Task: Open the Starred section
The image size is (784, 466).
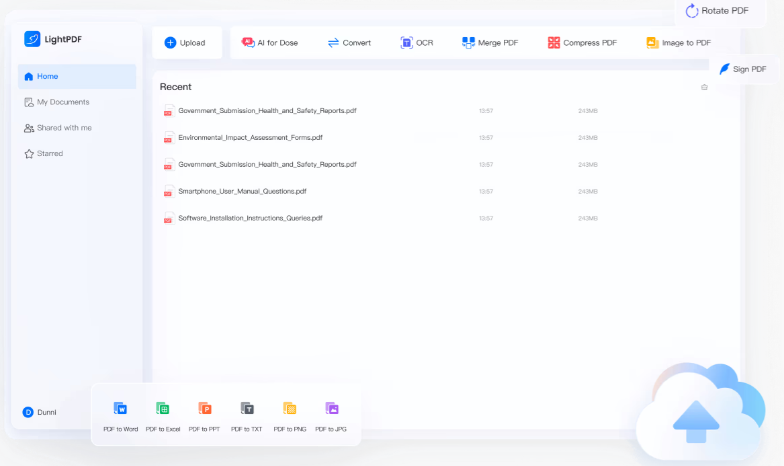Action: click(44, 154)
